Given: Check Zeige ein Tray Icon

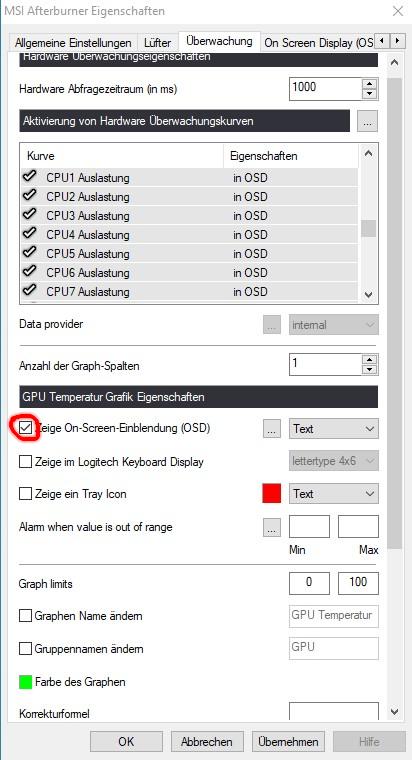Looking at the screenshot, I should click(x=26, y=494).
